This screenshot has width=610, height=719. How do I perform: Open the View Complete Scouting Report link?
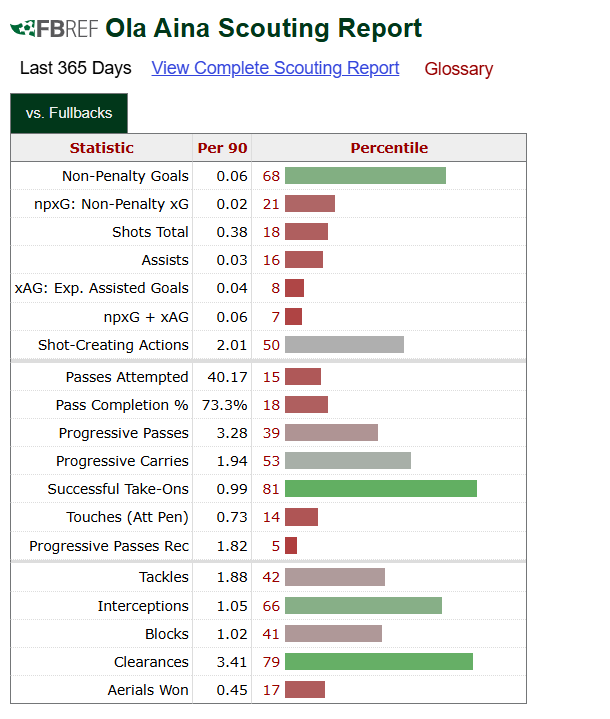pos(275,68)
